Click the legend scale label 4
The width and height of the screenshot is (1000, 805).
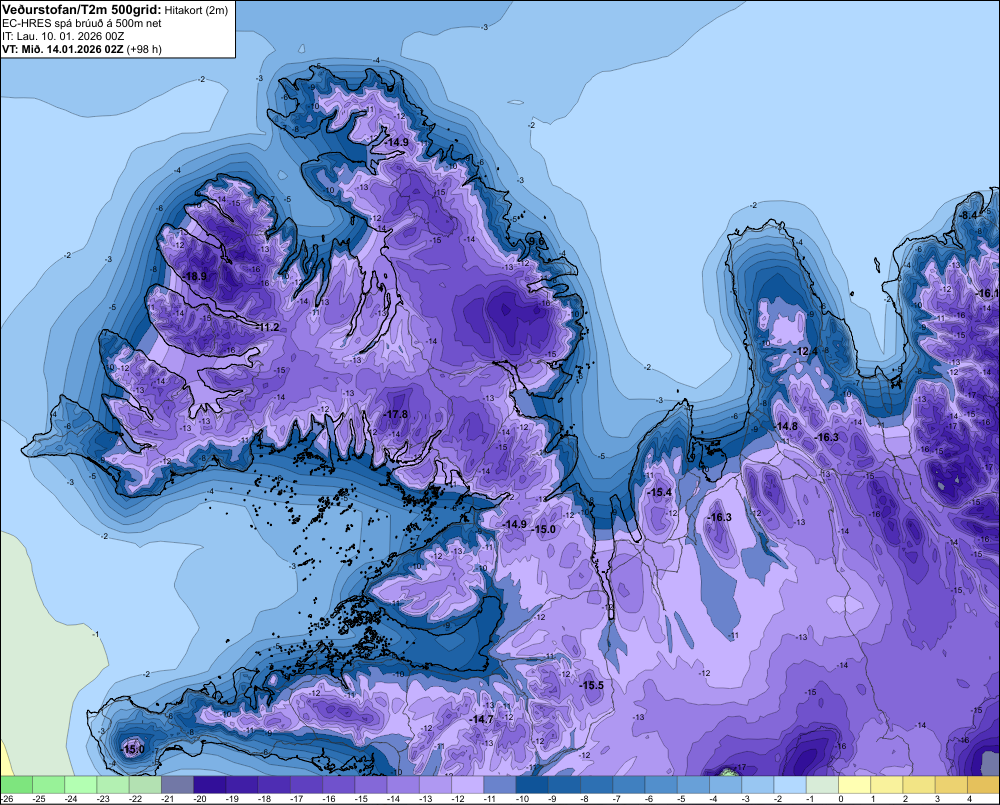pyautogui.click(x=970, y=799)
